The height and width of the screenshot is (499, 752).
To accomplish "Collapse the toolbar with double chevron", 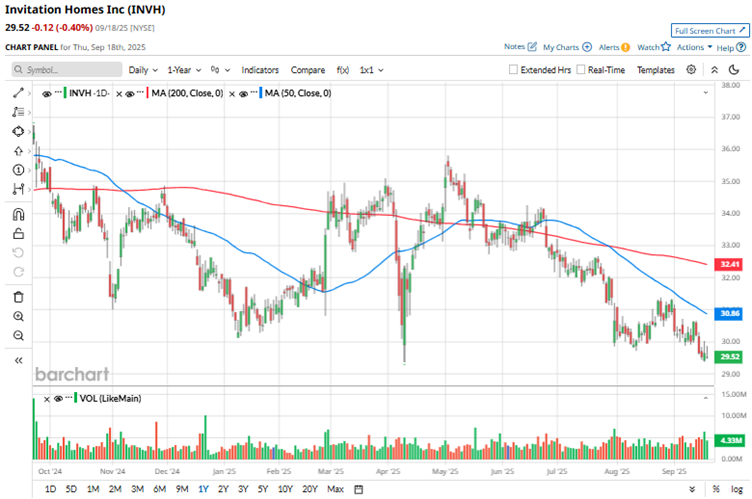I will click(x=714, y=70).
